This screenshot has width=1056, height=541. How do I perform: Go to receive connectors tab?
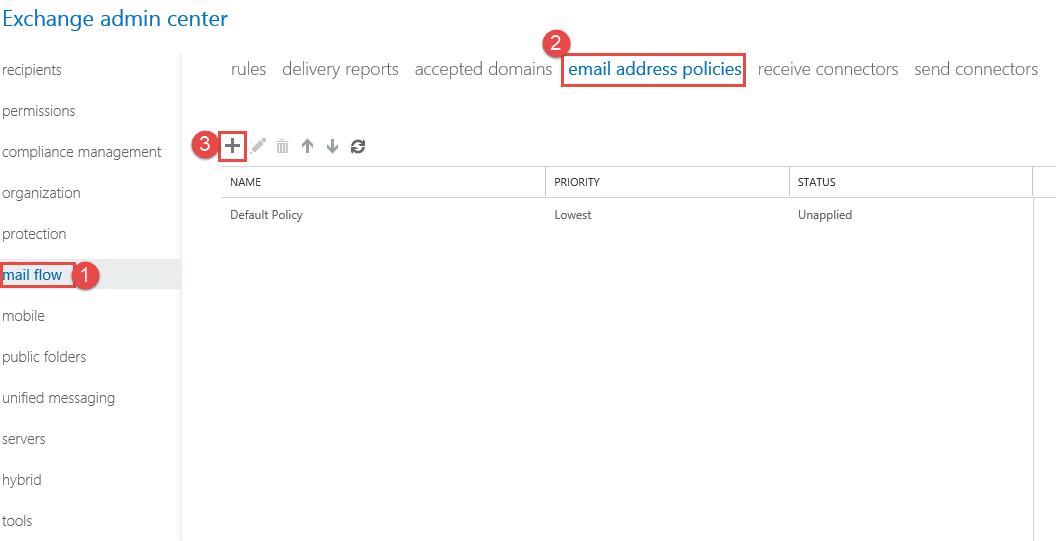coord(828,69)
